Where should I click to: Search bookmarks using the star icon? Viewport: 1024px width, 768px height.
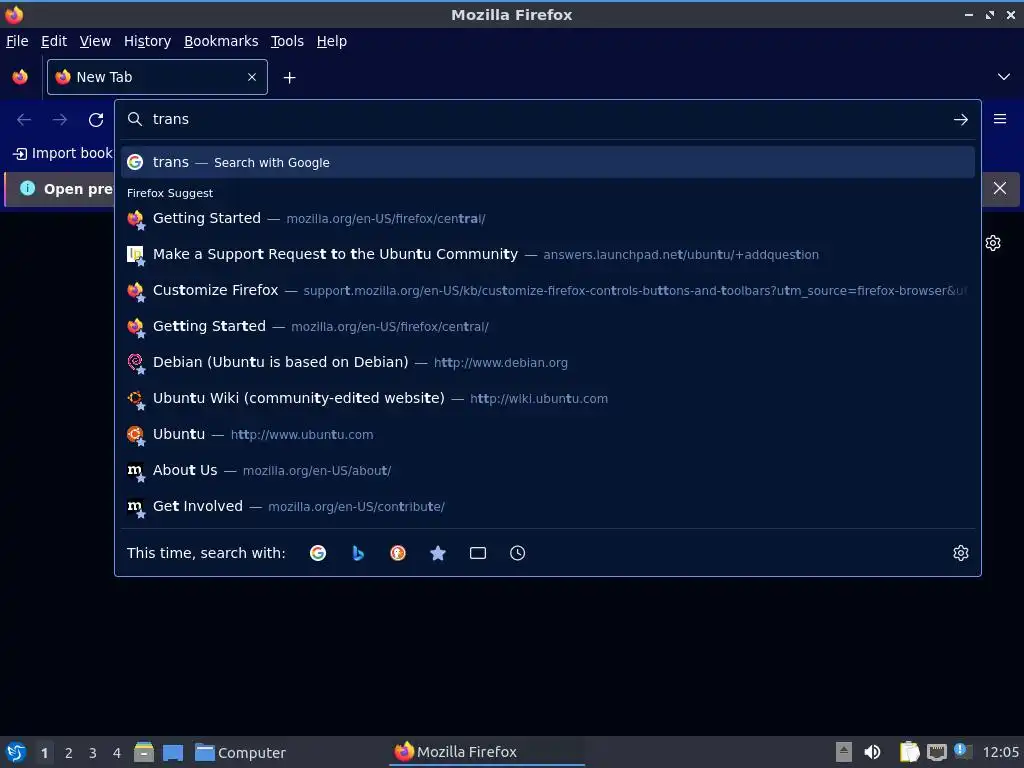pos(438,553)
